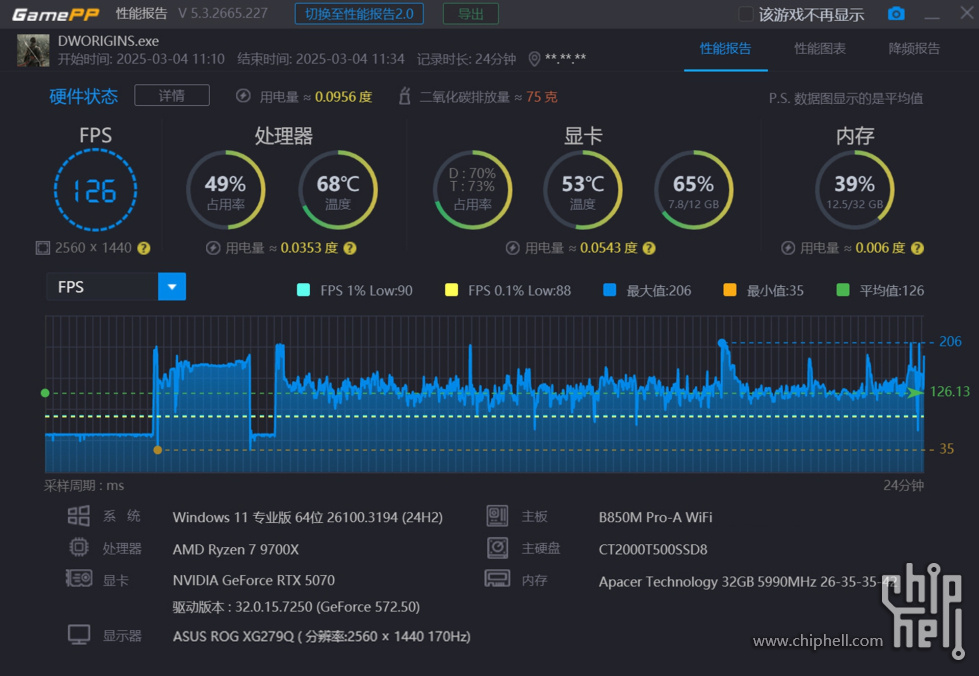Viewport: 979px width, 676px height.
Task: Click the green average marker at chart left
Action: click(45, 393)
